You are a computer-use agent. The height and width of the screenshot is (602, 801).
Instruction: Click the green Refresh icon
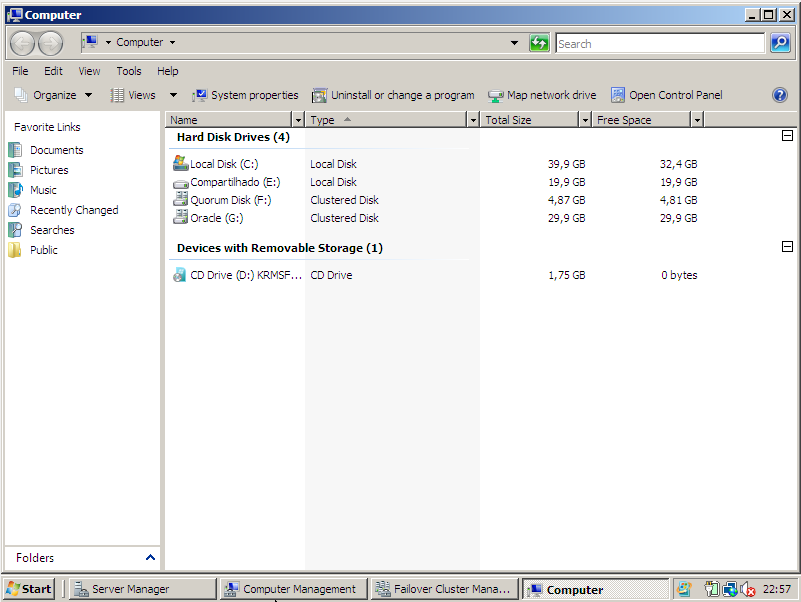click(x=539, y=43)
